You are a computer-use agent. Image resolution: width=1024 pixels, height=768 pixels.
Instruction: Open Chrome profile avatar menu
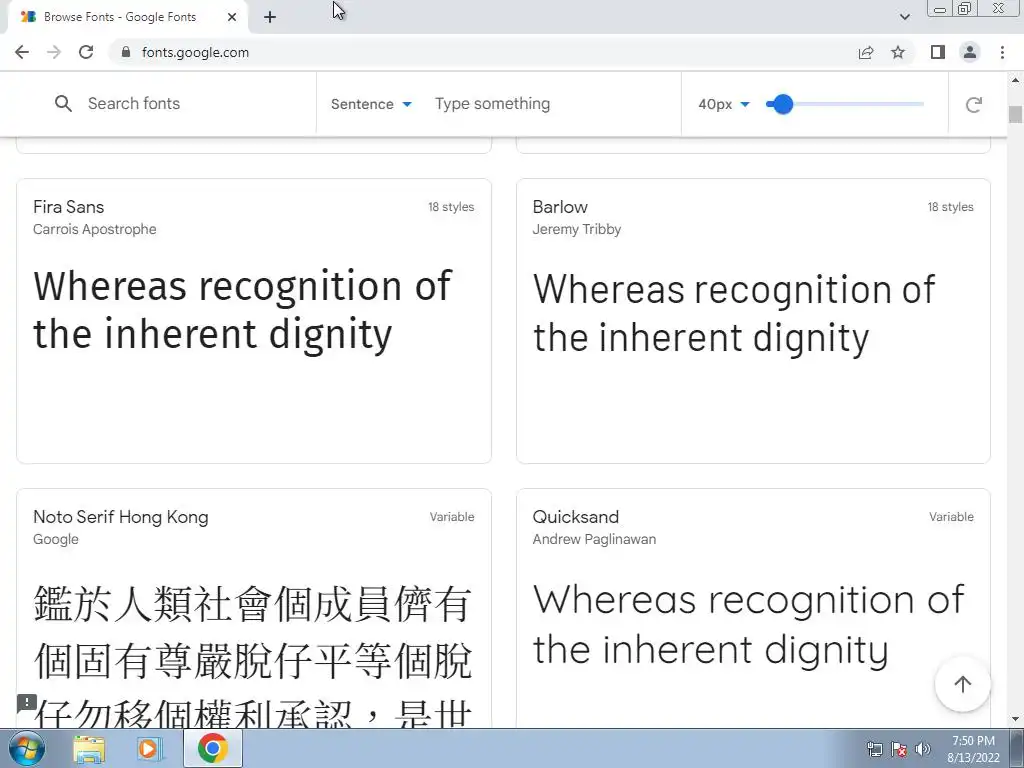(970, 52)
